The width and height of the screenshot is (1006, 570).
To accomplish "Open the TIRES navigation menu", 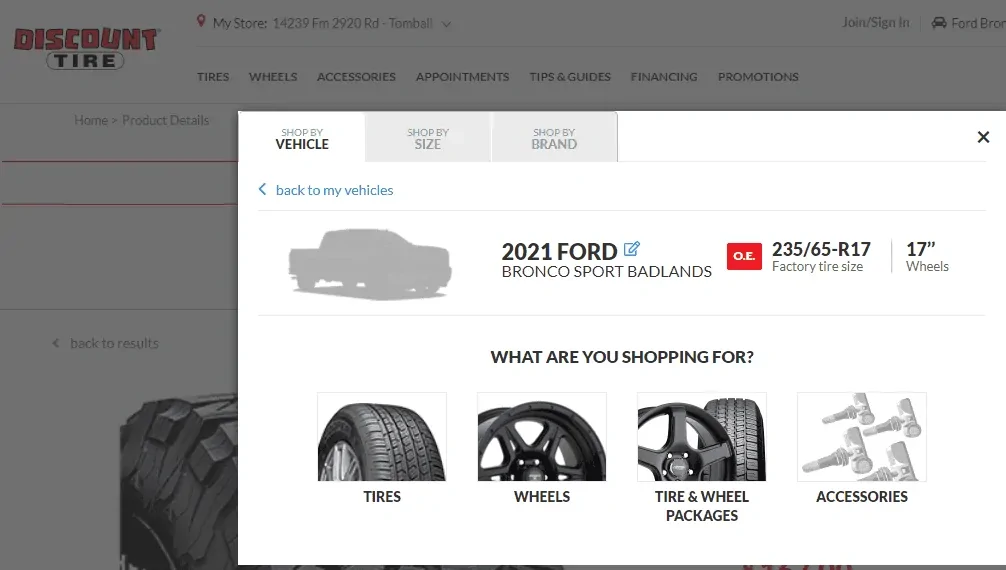I will (213, 76).
